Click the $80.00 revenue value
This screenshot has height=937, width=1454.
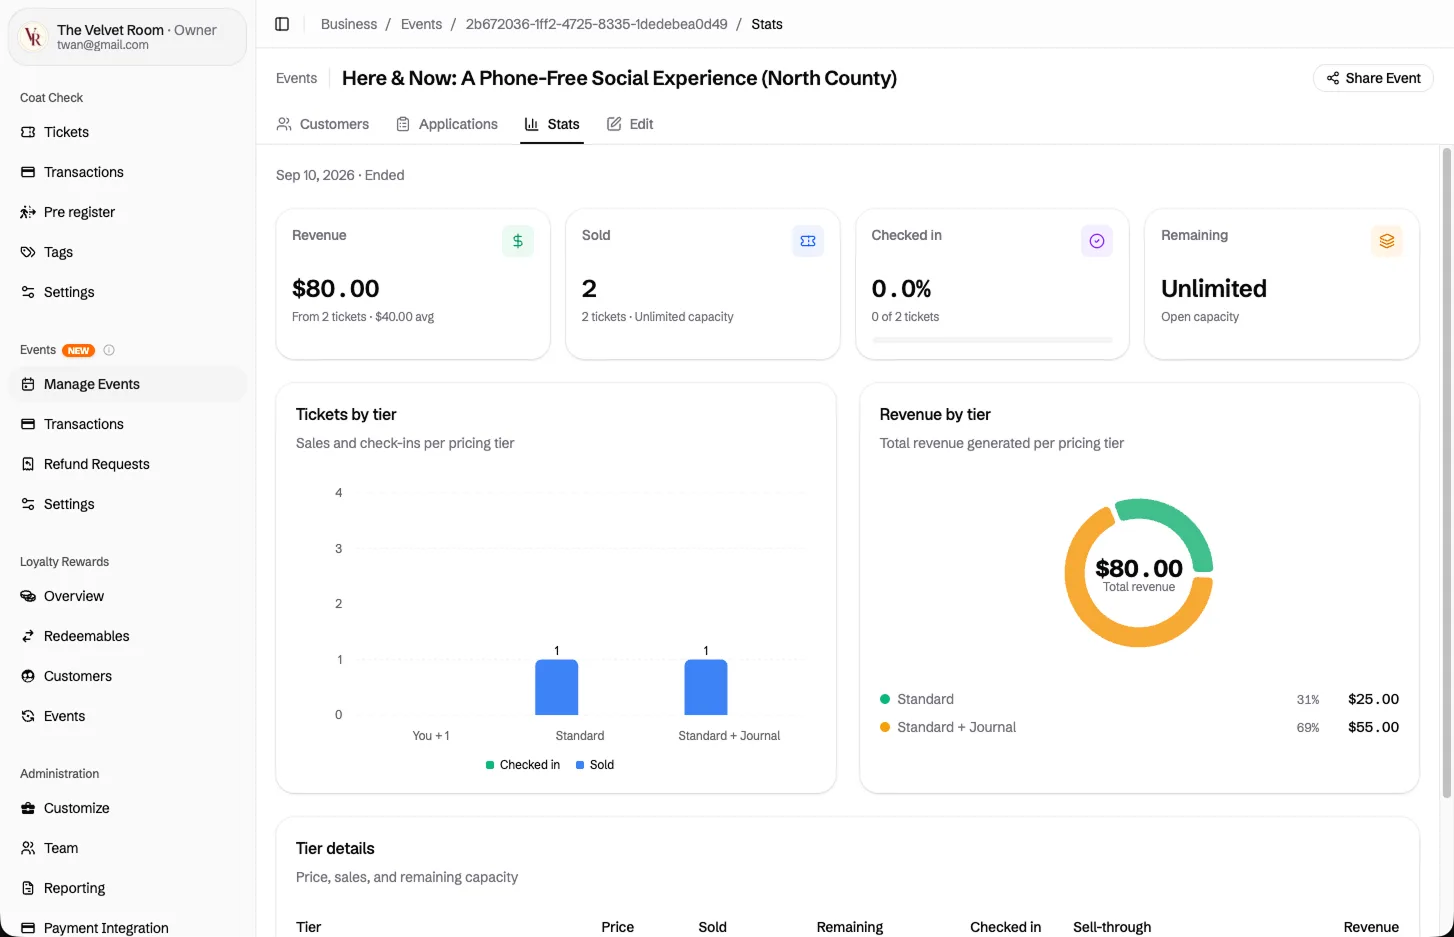336,289
